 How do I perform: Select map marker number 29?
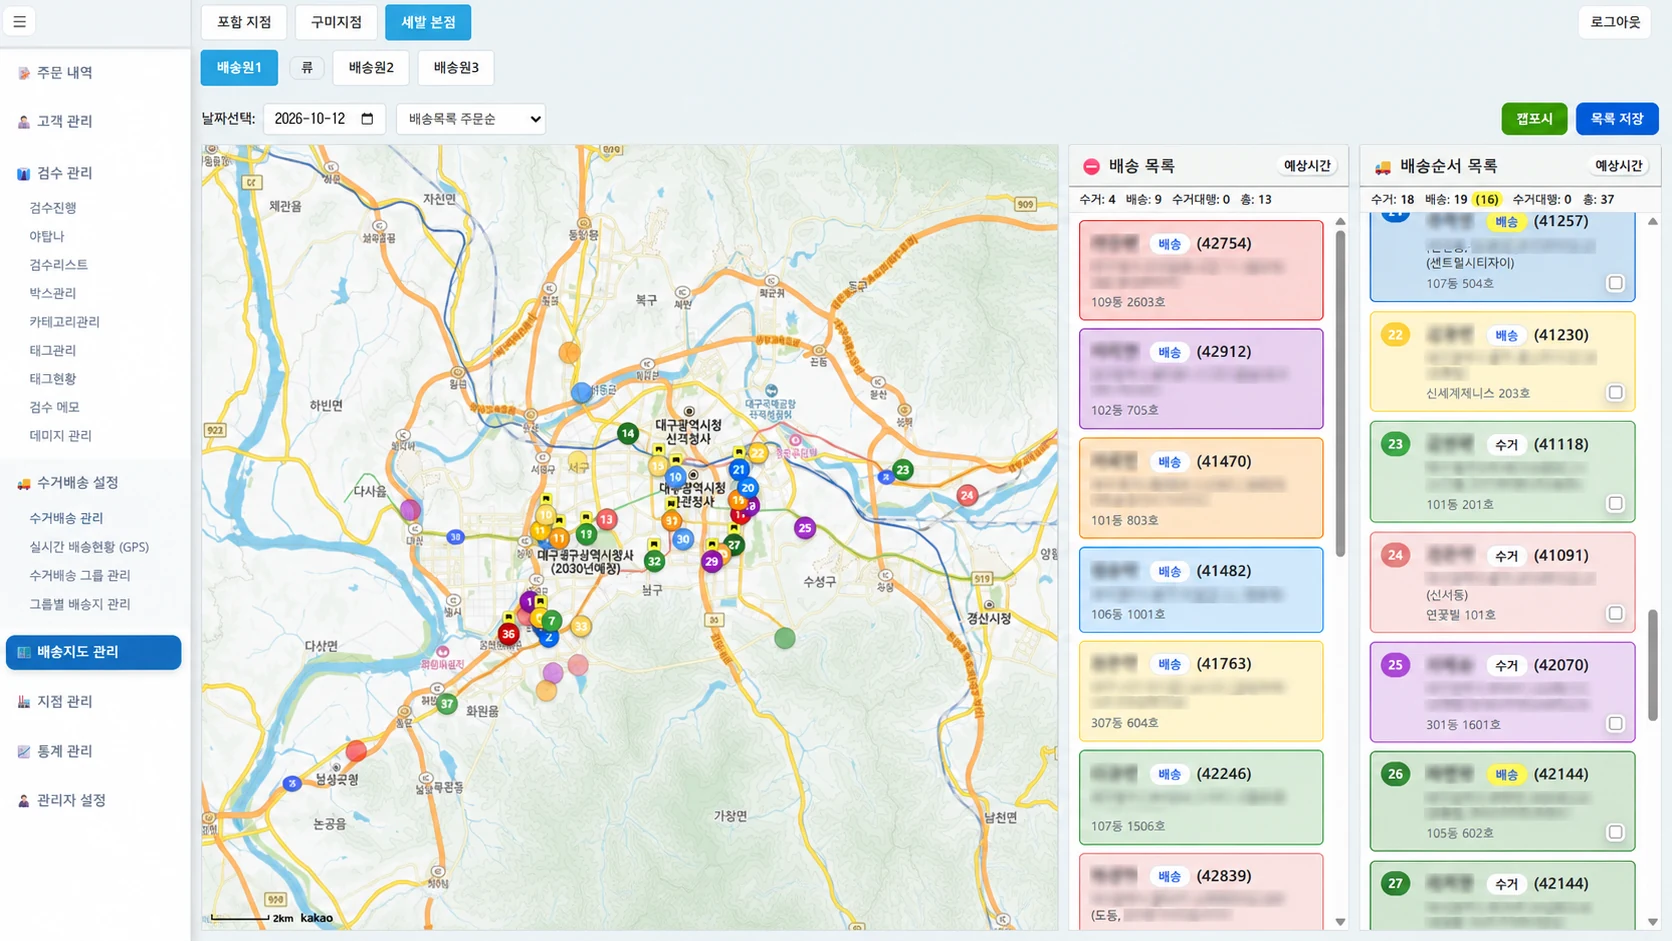711,561
